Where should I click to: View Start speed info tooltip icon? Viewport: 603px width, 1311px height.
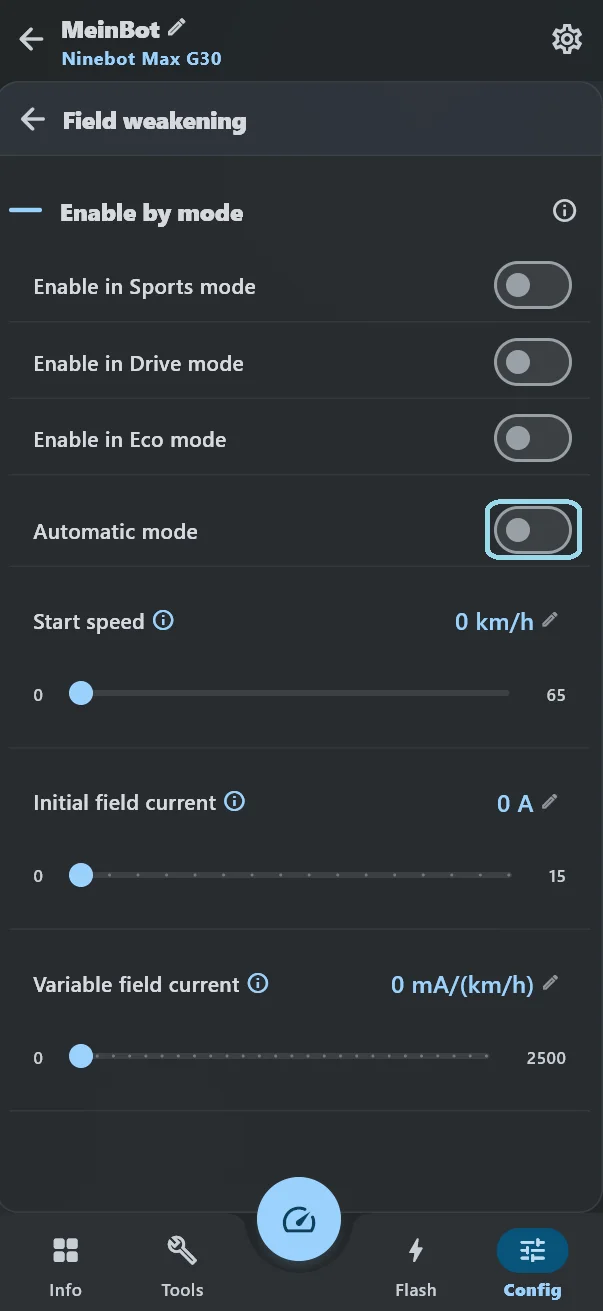(x=163, y=620)
